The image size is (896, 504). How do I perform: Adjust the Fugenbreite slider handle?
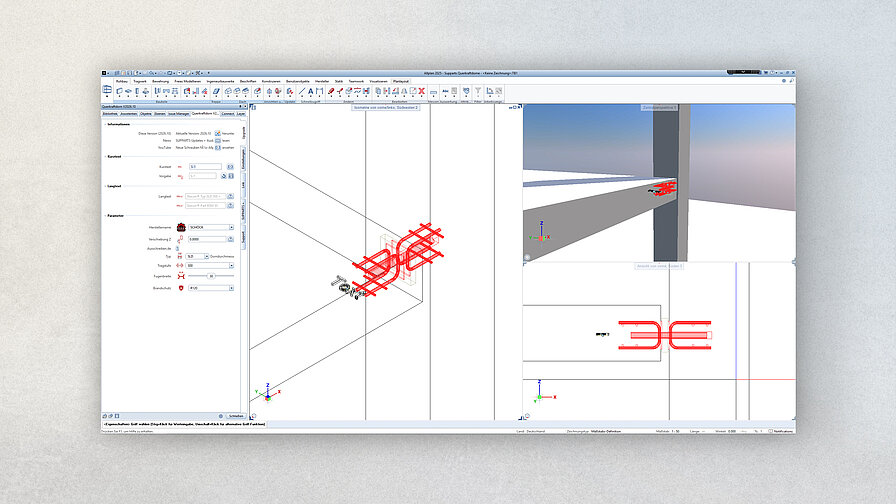coord(211,275)
